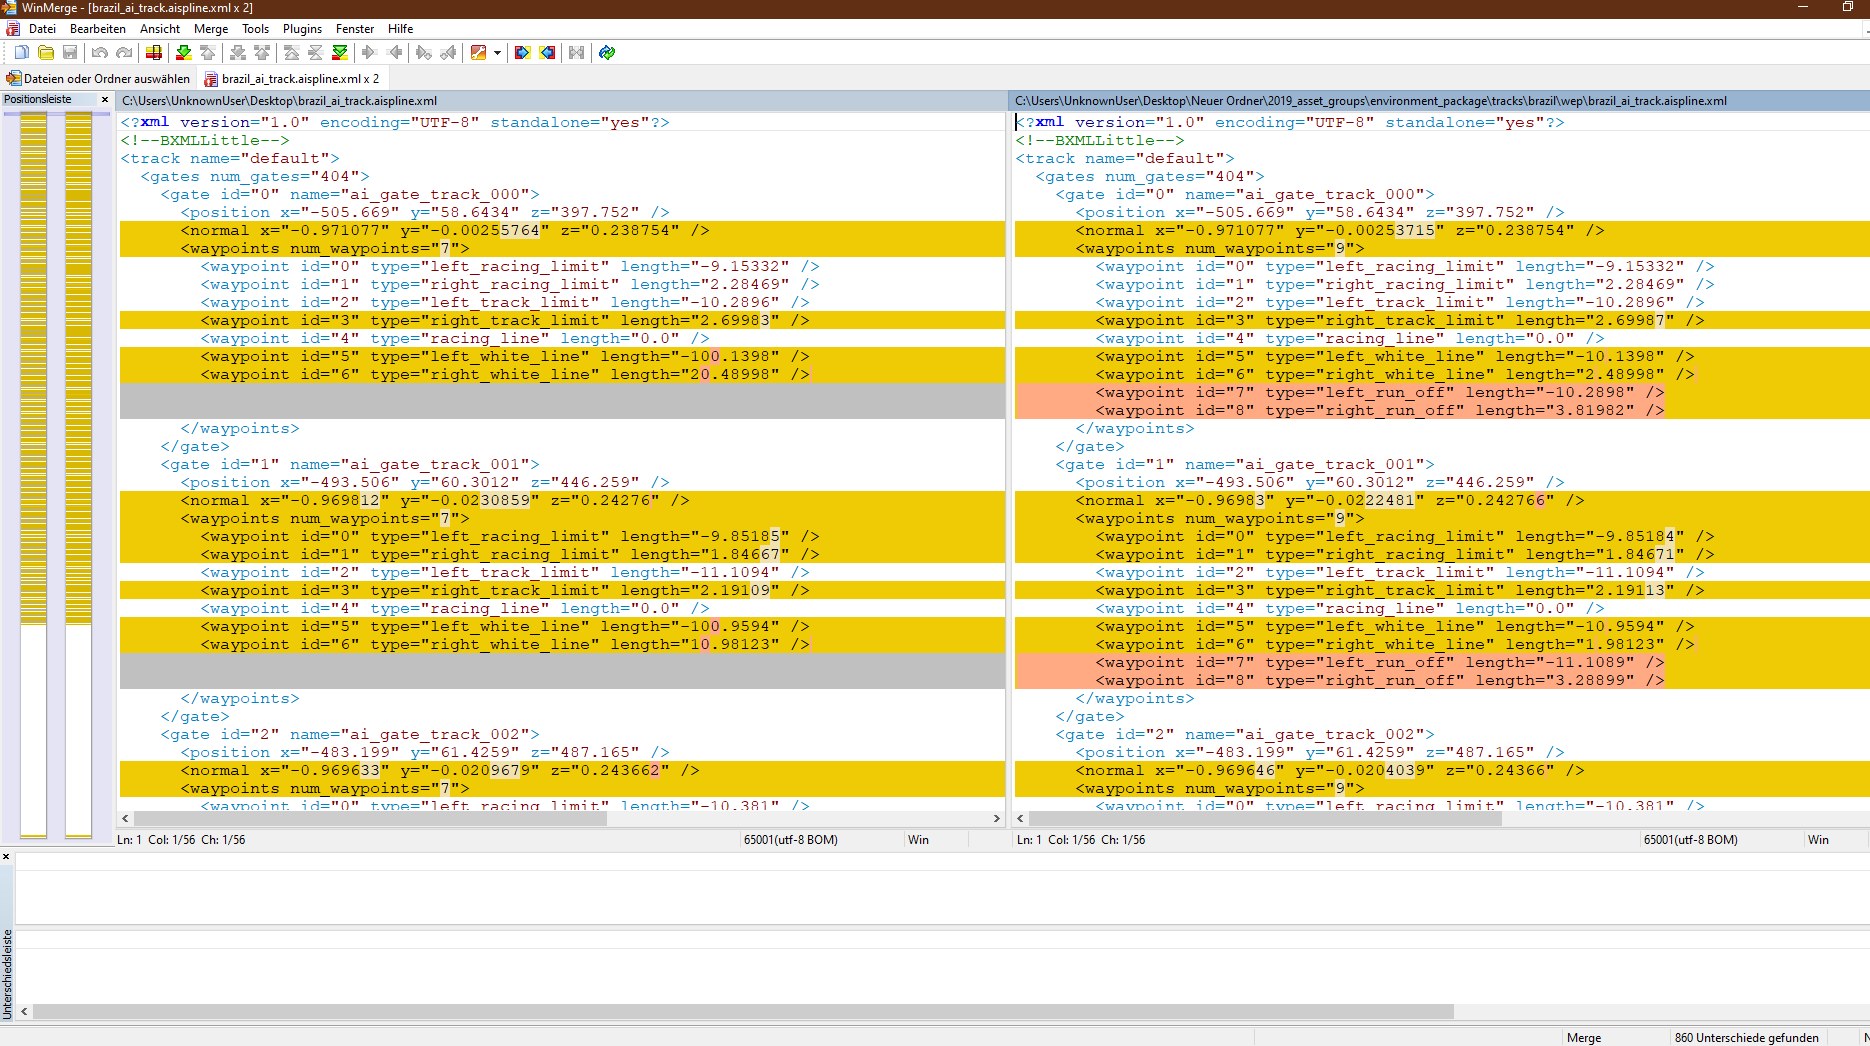Viewport: 1870px width, 1046px height.
Task: Open the Datei menu
Action: pos(42,29)
